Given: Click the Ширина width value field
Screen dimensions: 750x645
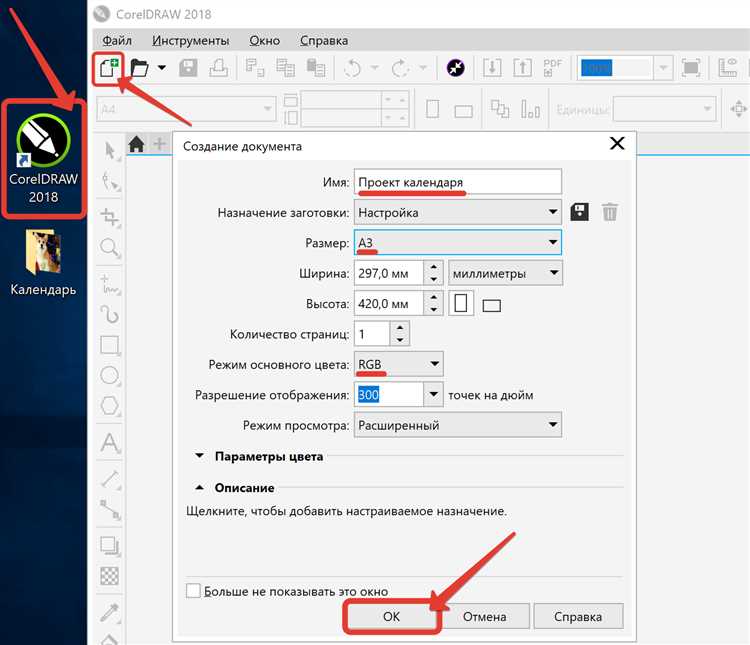Looking at the screenshot, I should click(389, 273).
